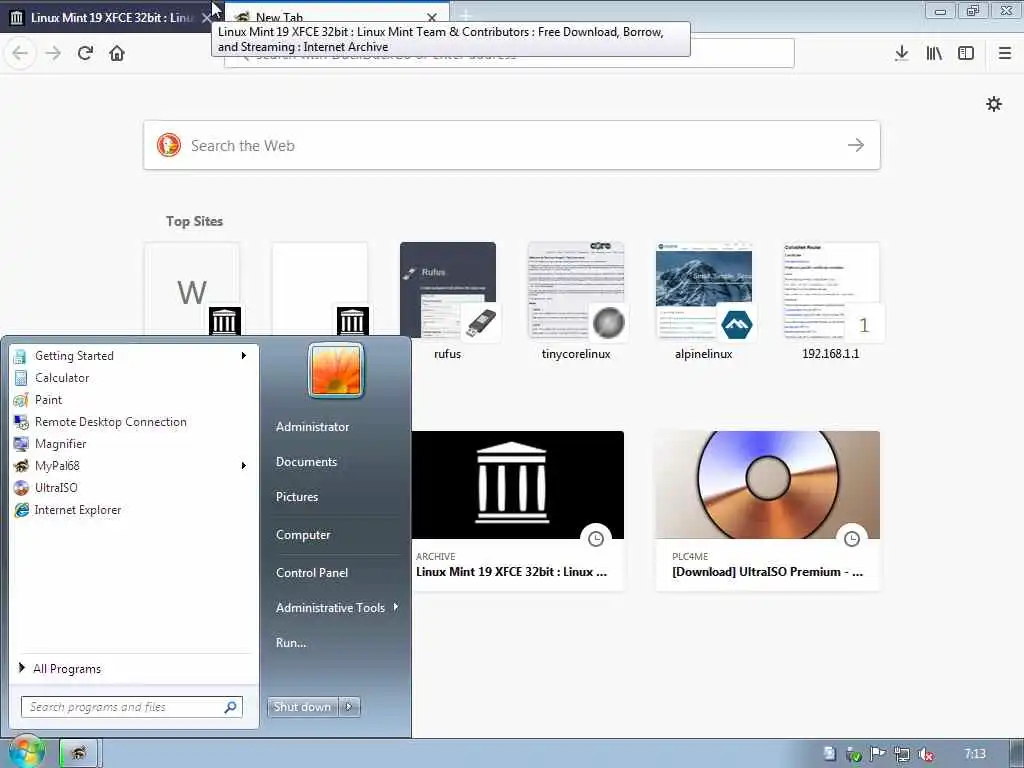Open Linux Mint 19 XFCE archive highlight card
Viewport: 1024px width, 768px height.
tap(517, 511)
